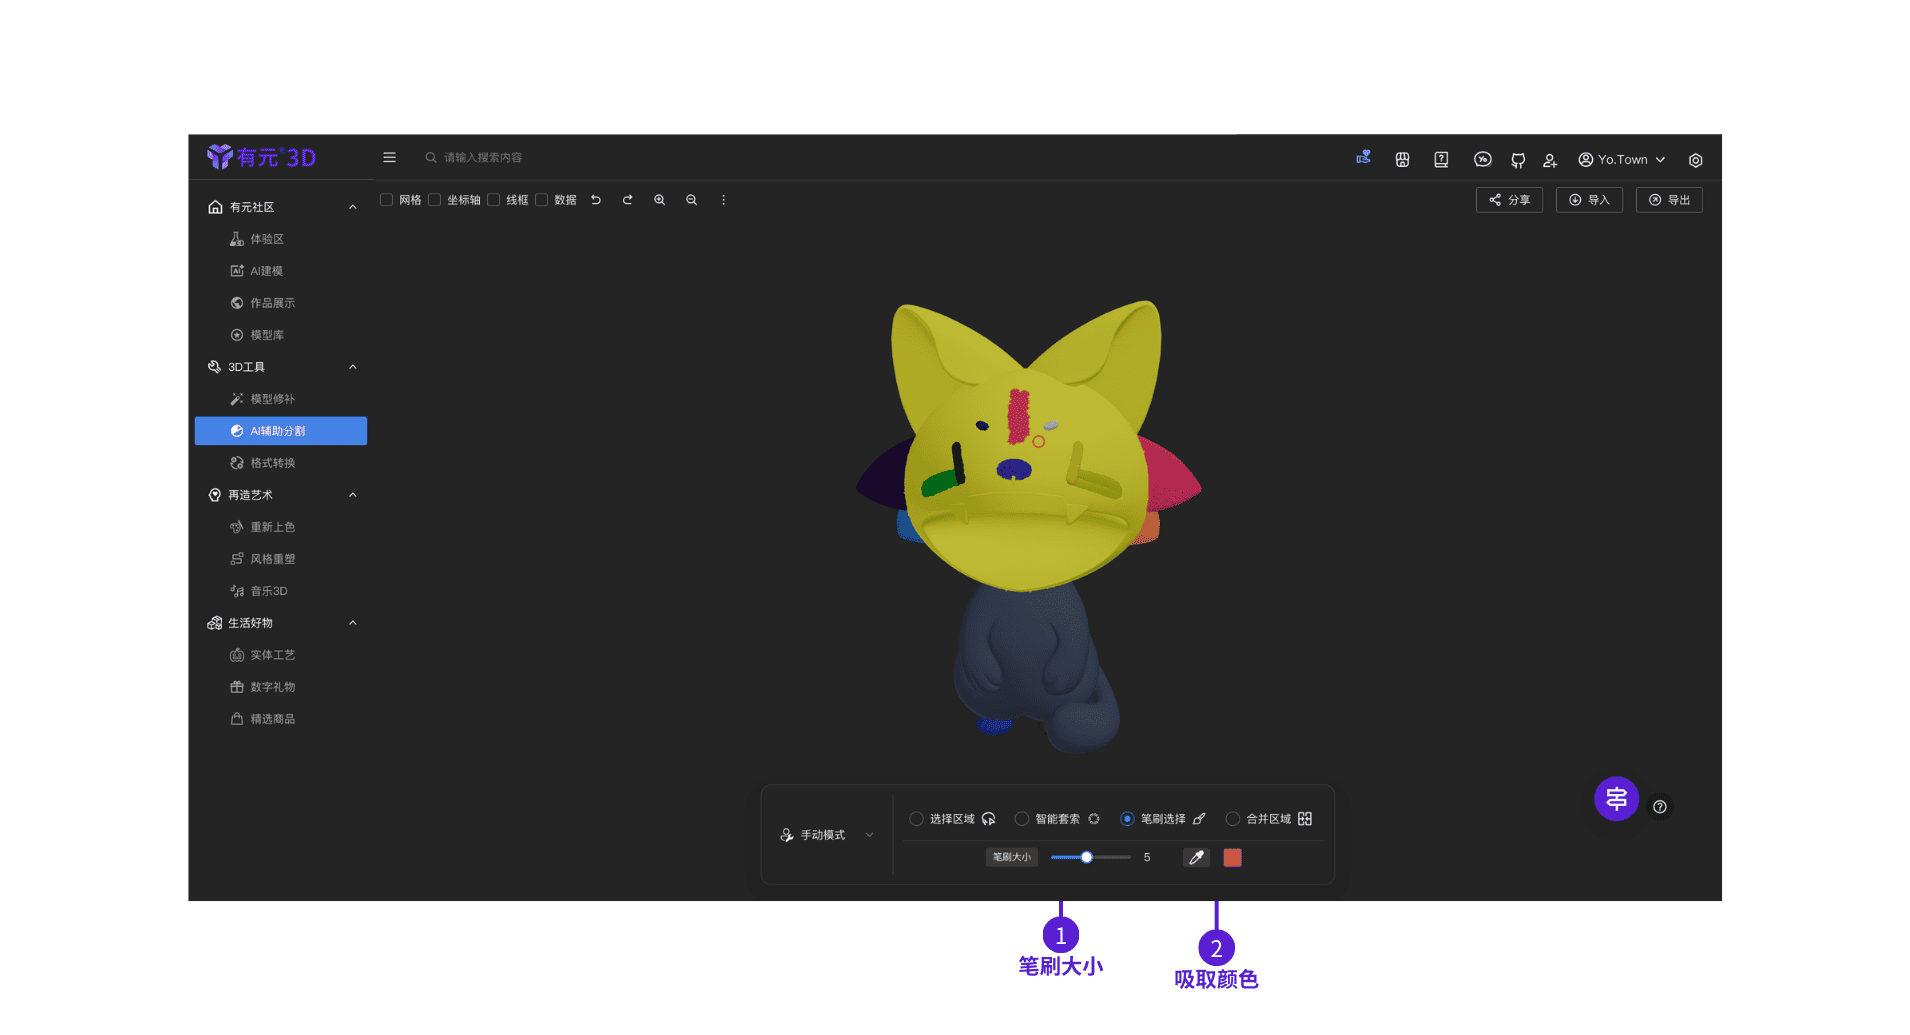Click the 导出 export button
This screenshot has width=1910, height=1035.
(1669, 200)
